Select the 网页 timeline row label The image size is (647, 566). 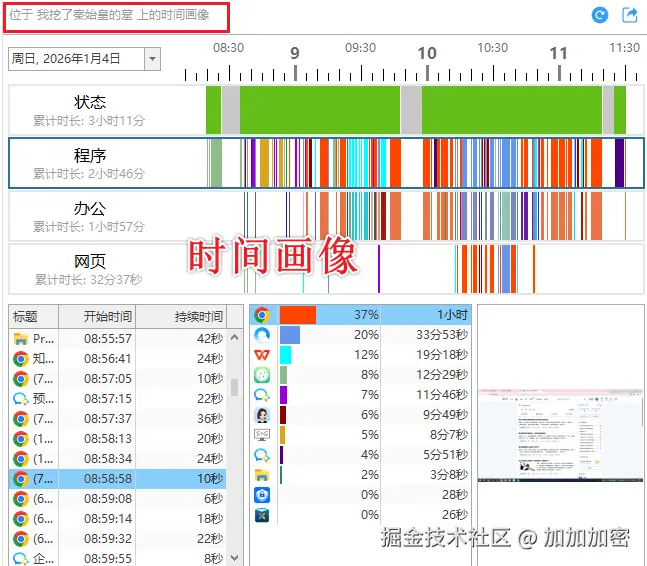(x=90, y=261)
